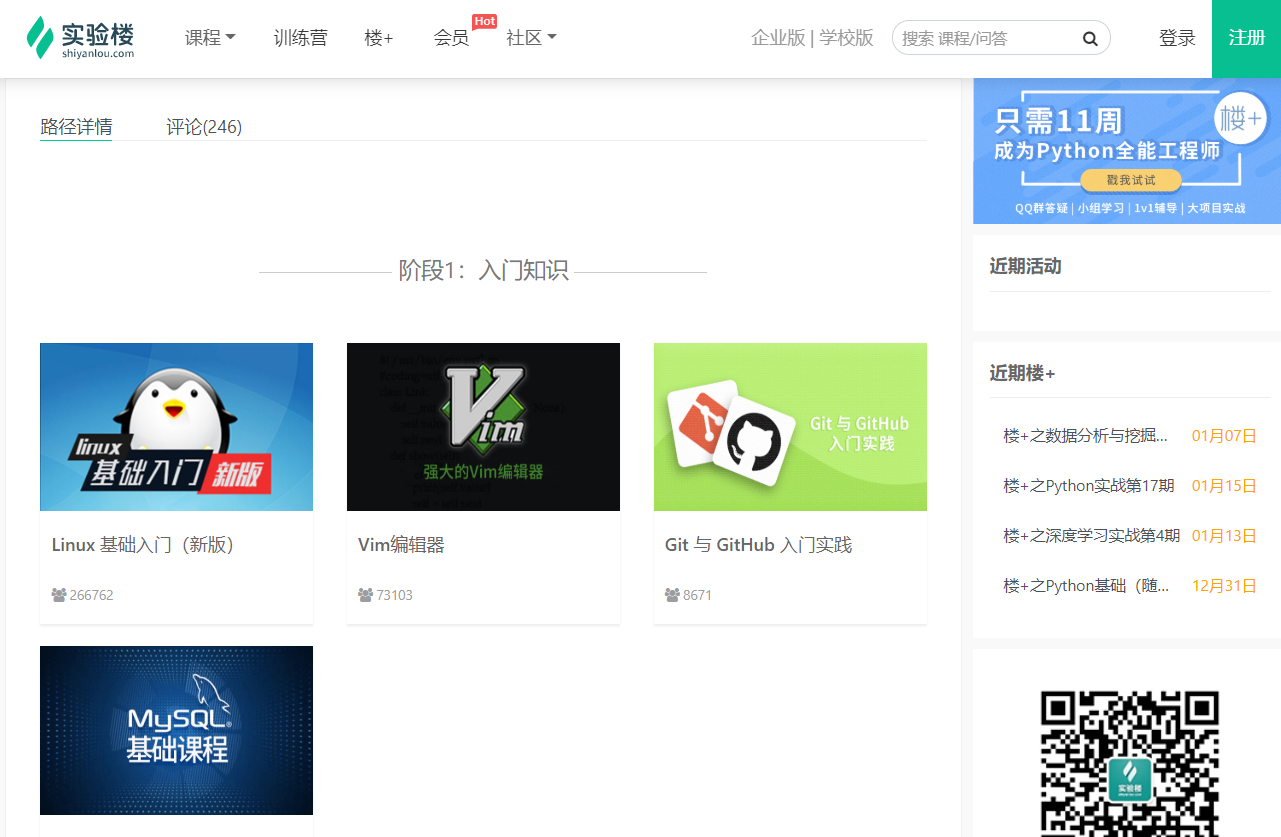Viewport: 1281px width, 837px height.
Task: Click the 实验楼 shiyanlou.com logo
Action: 80,38
